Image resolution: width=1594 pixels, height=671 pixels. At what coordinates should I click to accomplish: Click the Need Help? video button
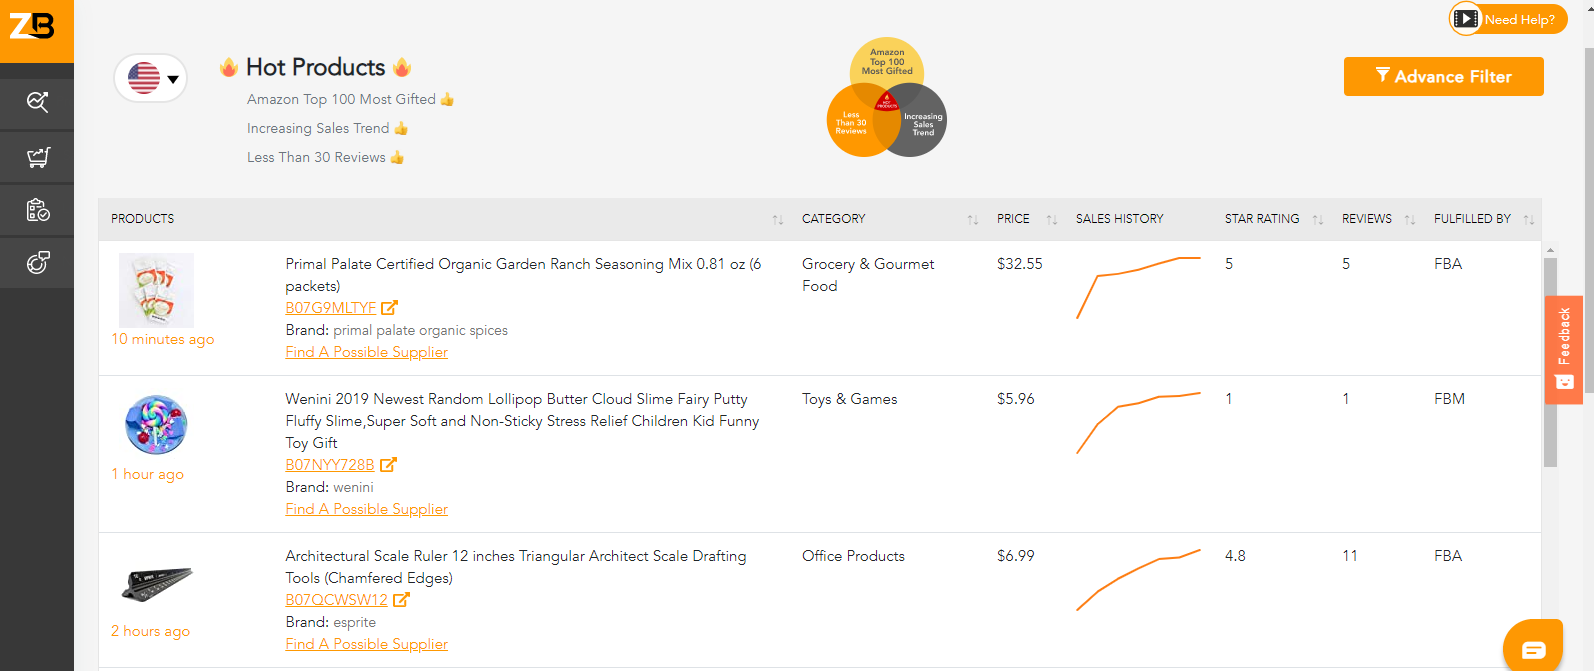tap(1508, 19)
